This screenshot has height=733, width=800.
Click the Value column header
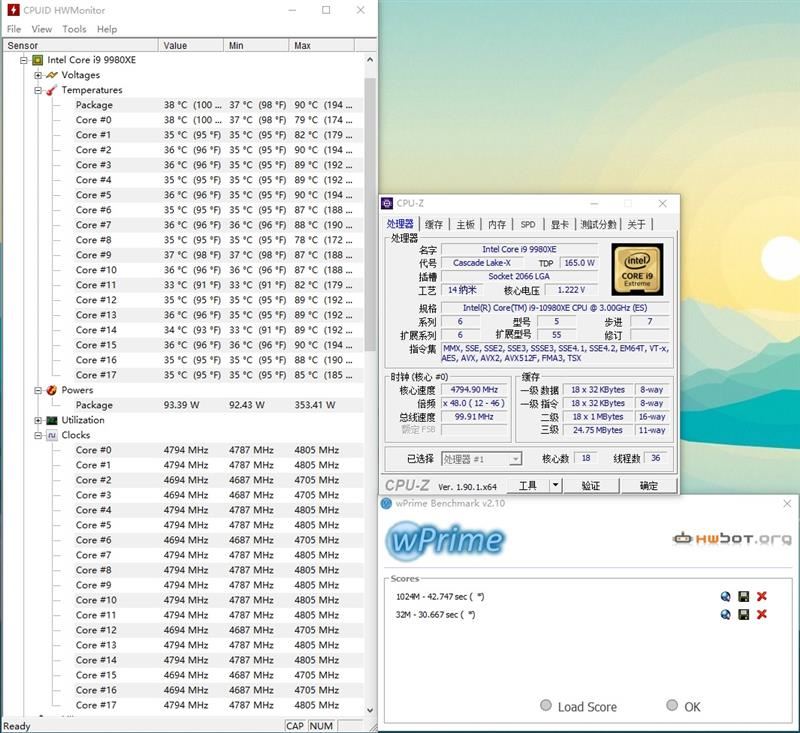[x=190, y=45]
